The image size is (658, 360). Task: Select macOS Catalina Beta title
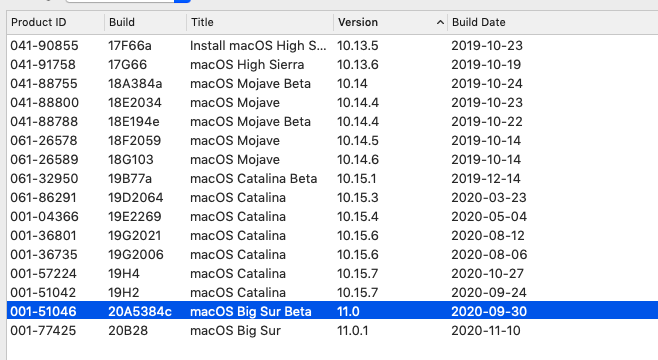253,179
